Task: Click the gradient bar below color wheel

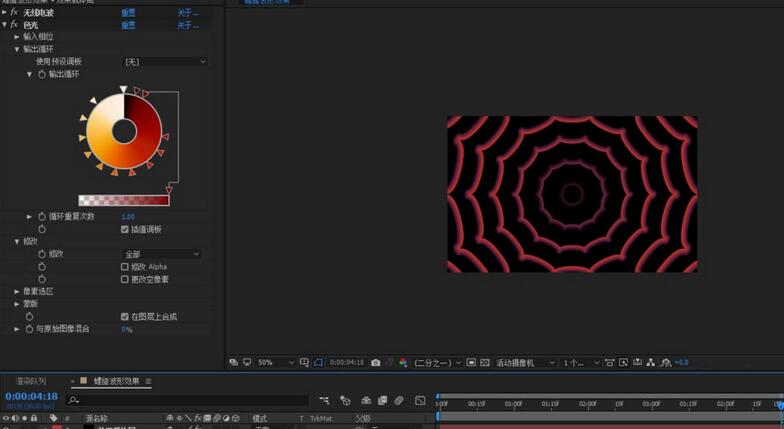Action: coord(123,200)
